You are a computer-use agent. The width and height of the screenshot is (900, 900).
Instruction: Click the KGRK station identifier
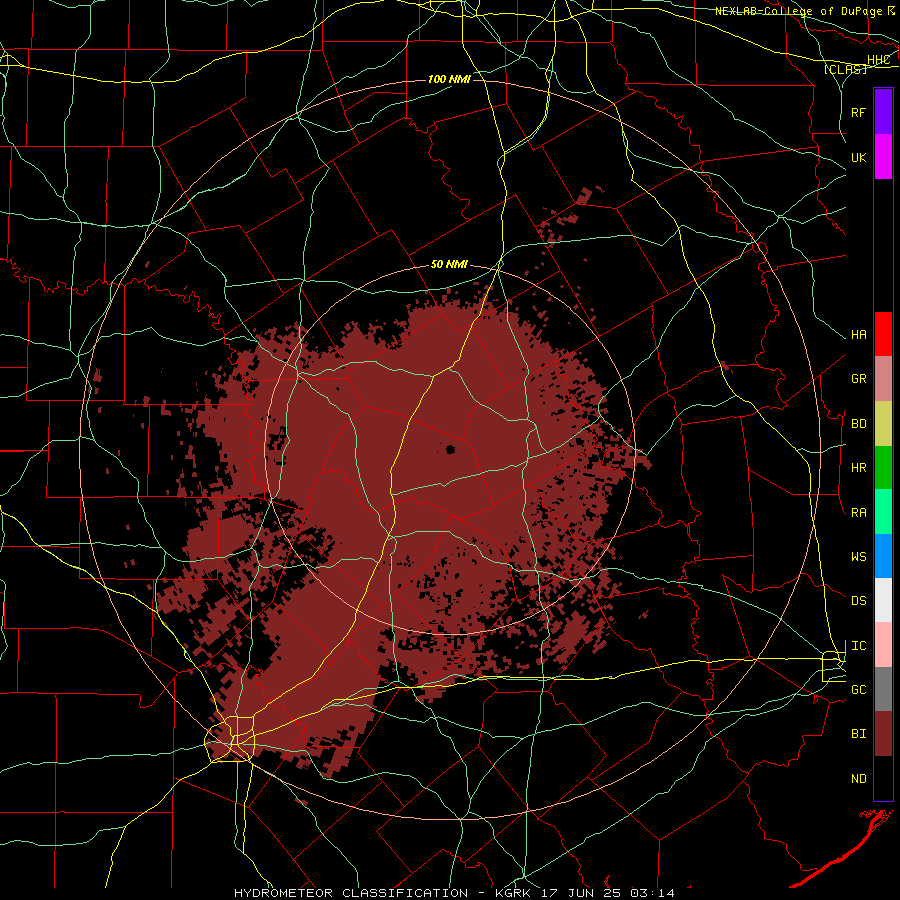tap(509, 893)
